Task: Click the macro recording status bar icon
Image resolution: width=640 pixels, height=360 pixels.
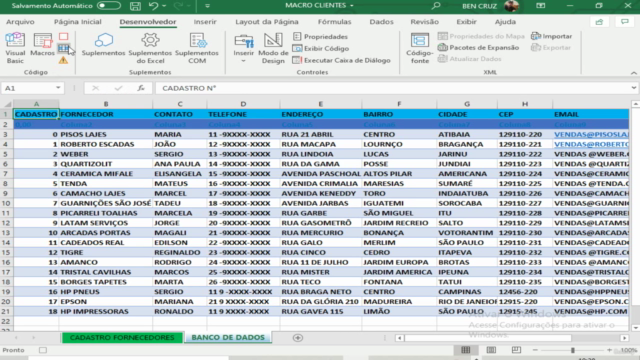Action: 43,350
